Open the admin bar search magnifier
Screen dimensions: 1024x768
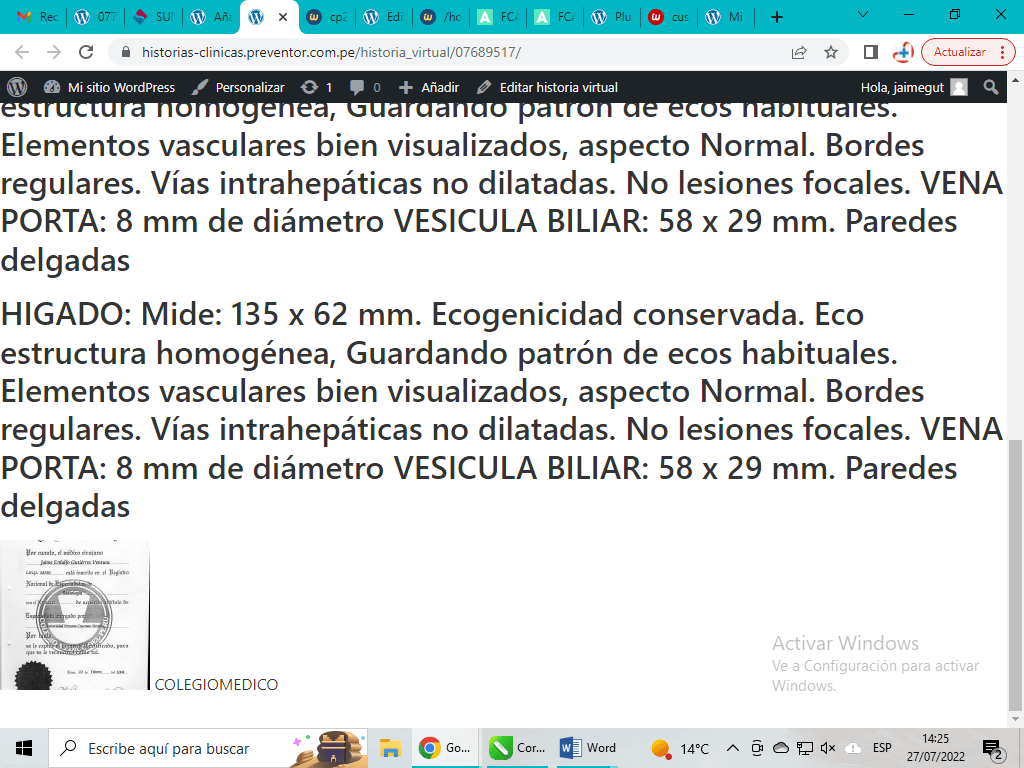pos(991,87)
